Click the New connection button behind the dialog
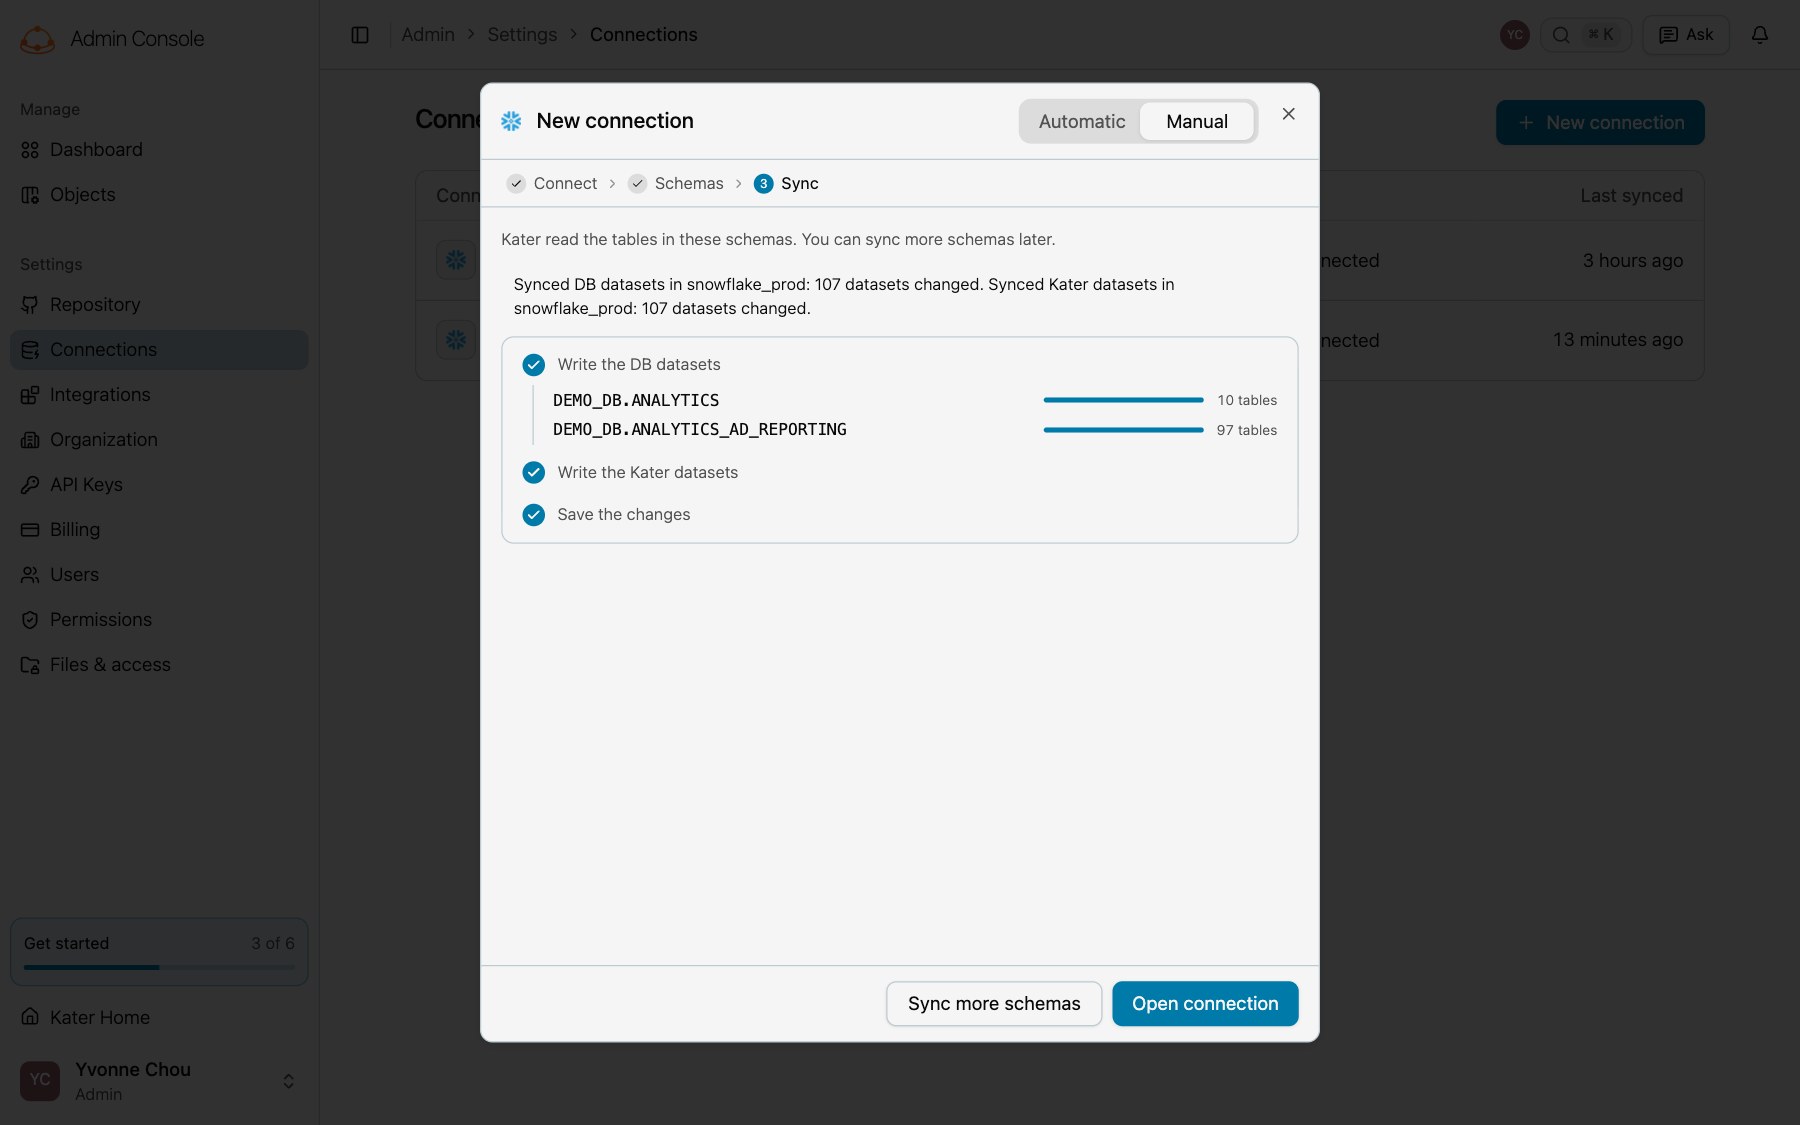 click(x=1600, y=123)
